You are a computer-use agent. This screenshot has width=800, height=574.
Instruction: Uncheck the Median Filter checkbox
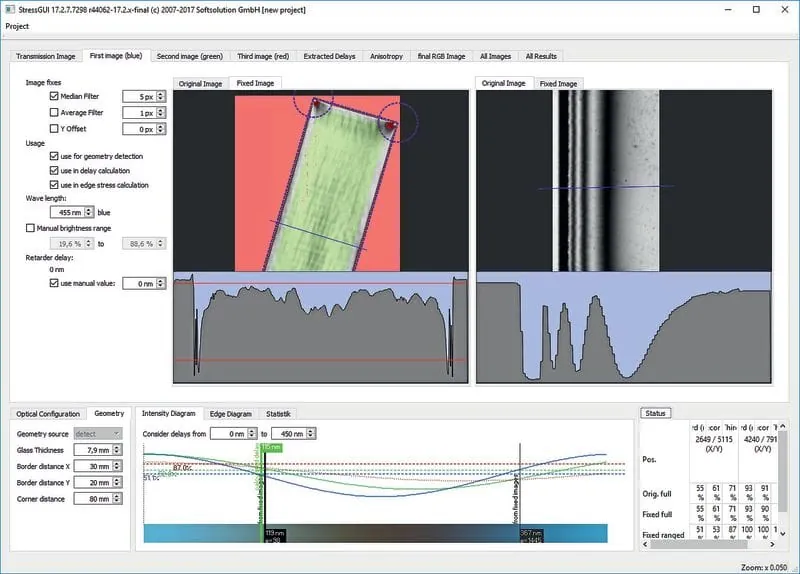point(54,97)
